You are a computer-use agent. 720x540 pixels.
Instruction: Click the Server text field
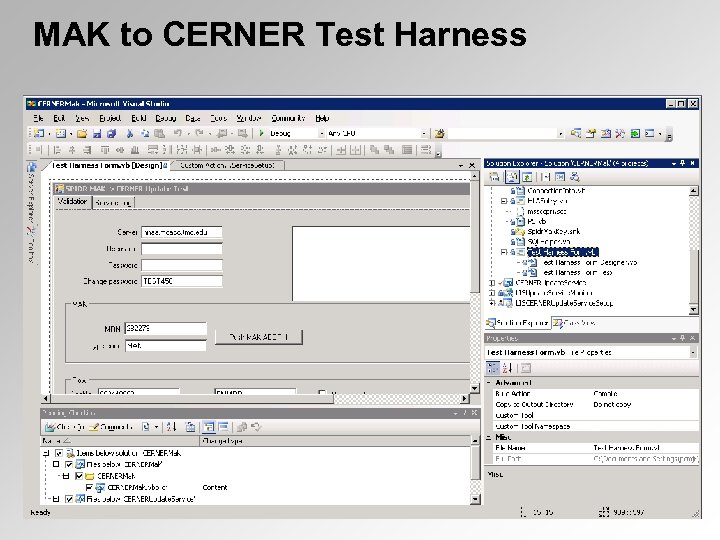[x=182, y=232]
